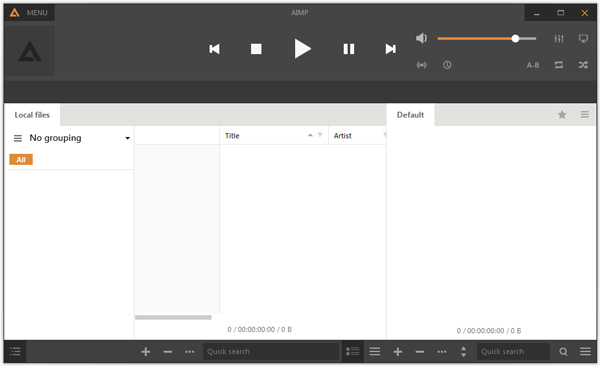The width and height of the screenshot is (600, 366).
Task: Switch to the Local files tab
Action: 32,115
